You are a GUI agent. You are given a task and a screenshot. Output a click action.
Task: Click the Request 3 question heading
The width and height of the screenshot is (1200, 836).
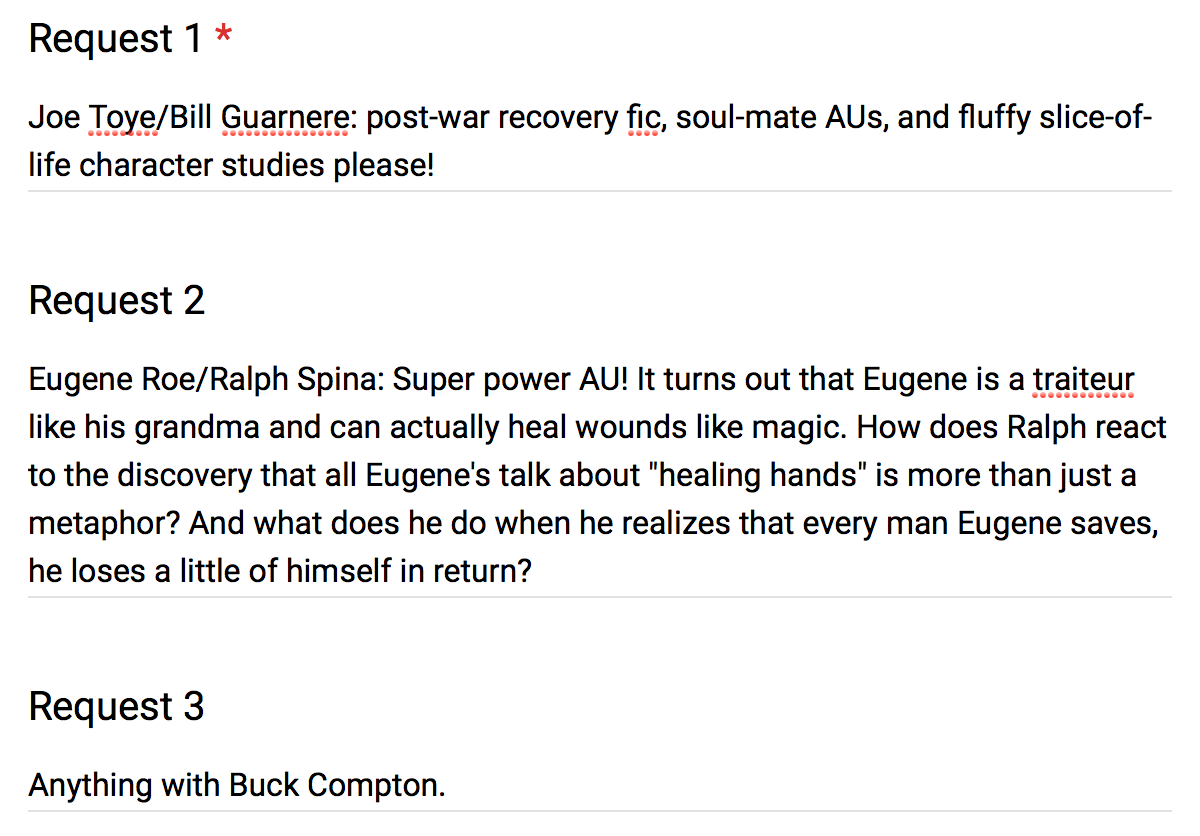117,706
